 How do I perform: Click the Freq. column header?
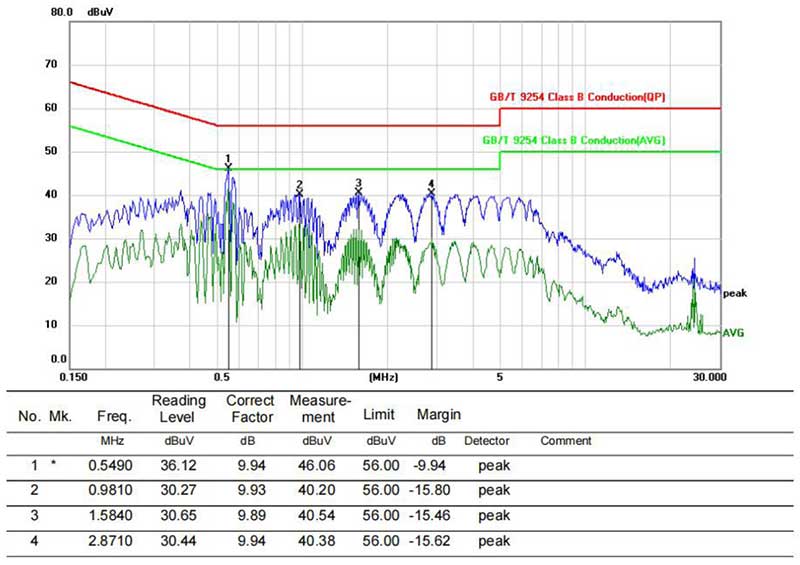click(111, 414)
